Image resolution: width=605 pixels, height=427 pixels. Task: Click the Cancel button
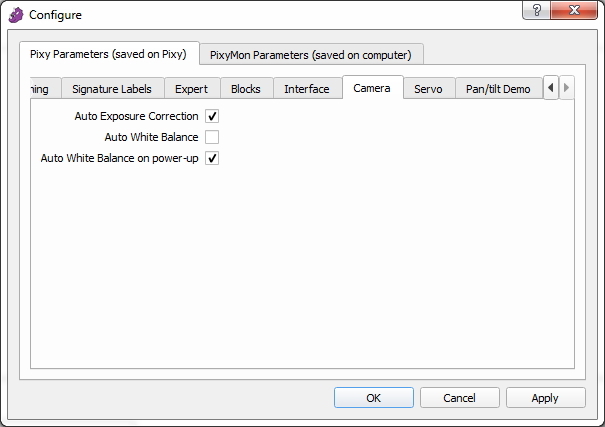pos(459,397)
